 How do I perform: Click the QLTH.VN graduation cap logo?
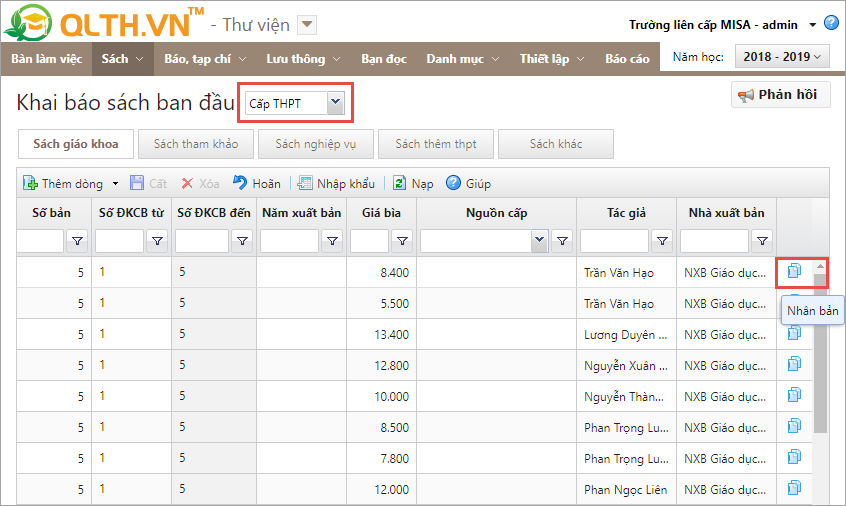[28, 23]
